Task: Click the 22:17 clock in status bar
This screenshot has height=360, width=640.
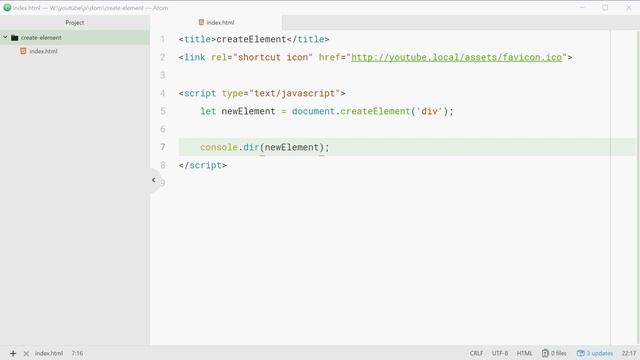Action: coord(629,353)
